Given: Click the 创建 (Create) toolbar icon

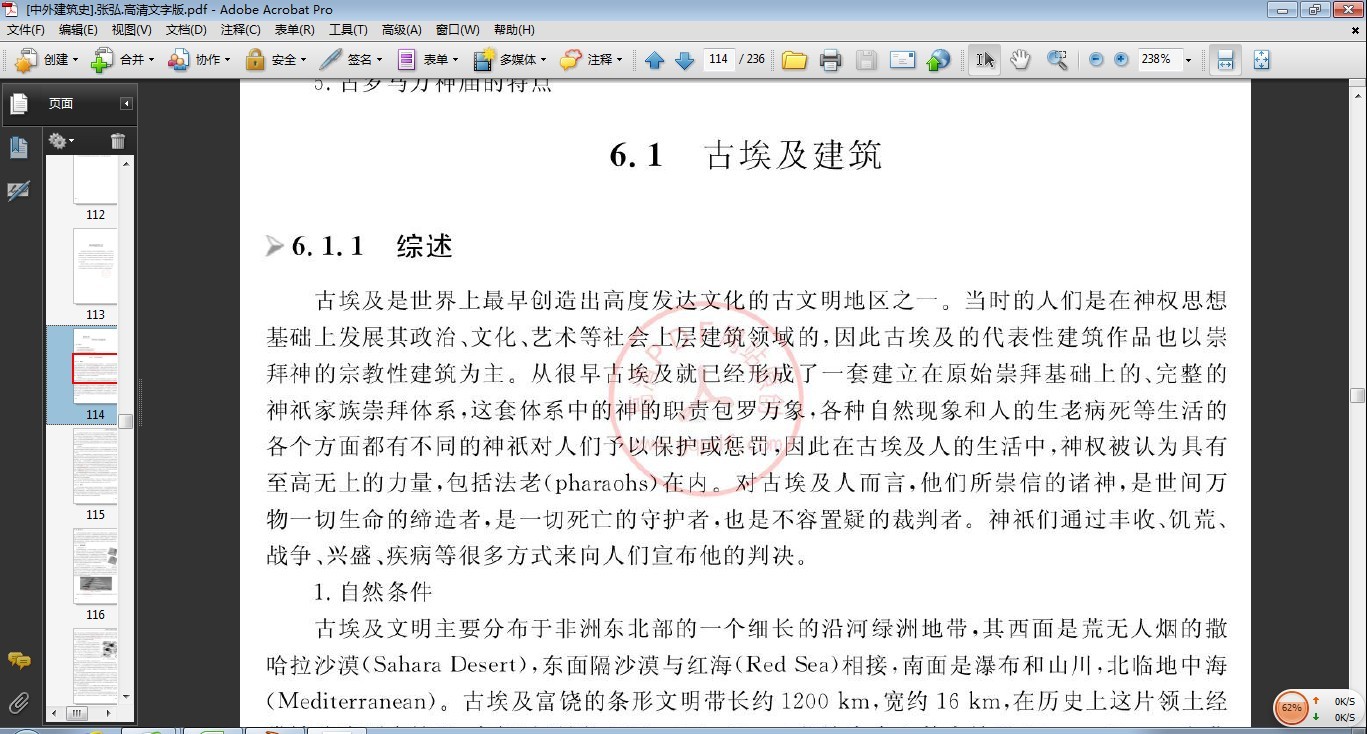Looking at the screenshot, I should click(x=26, y=60).
